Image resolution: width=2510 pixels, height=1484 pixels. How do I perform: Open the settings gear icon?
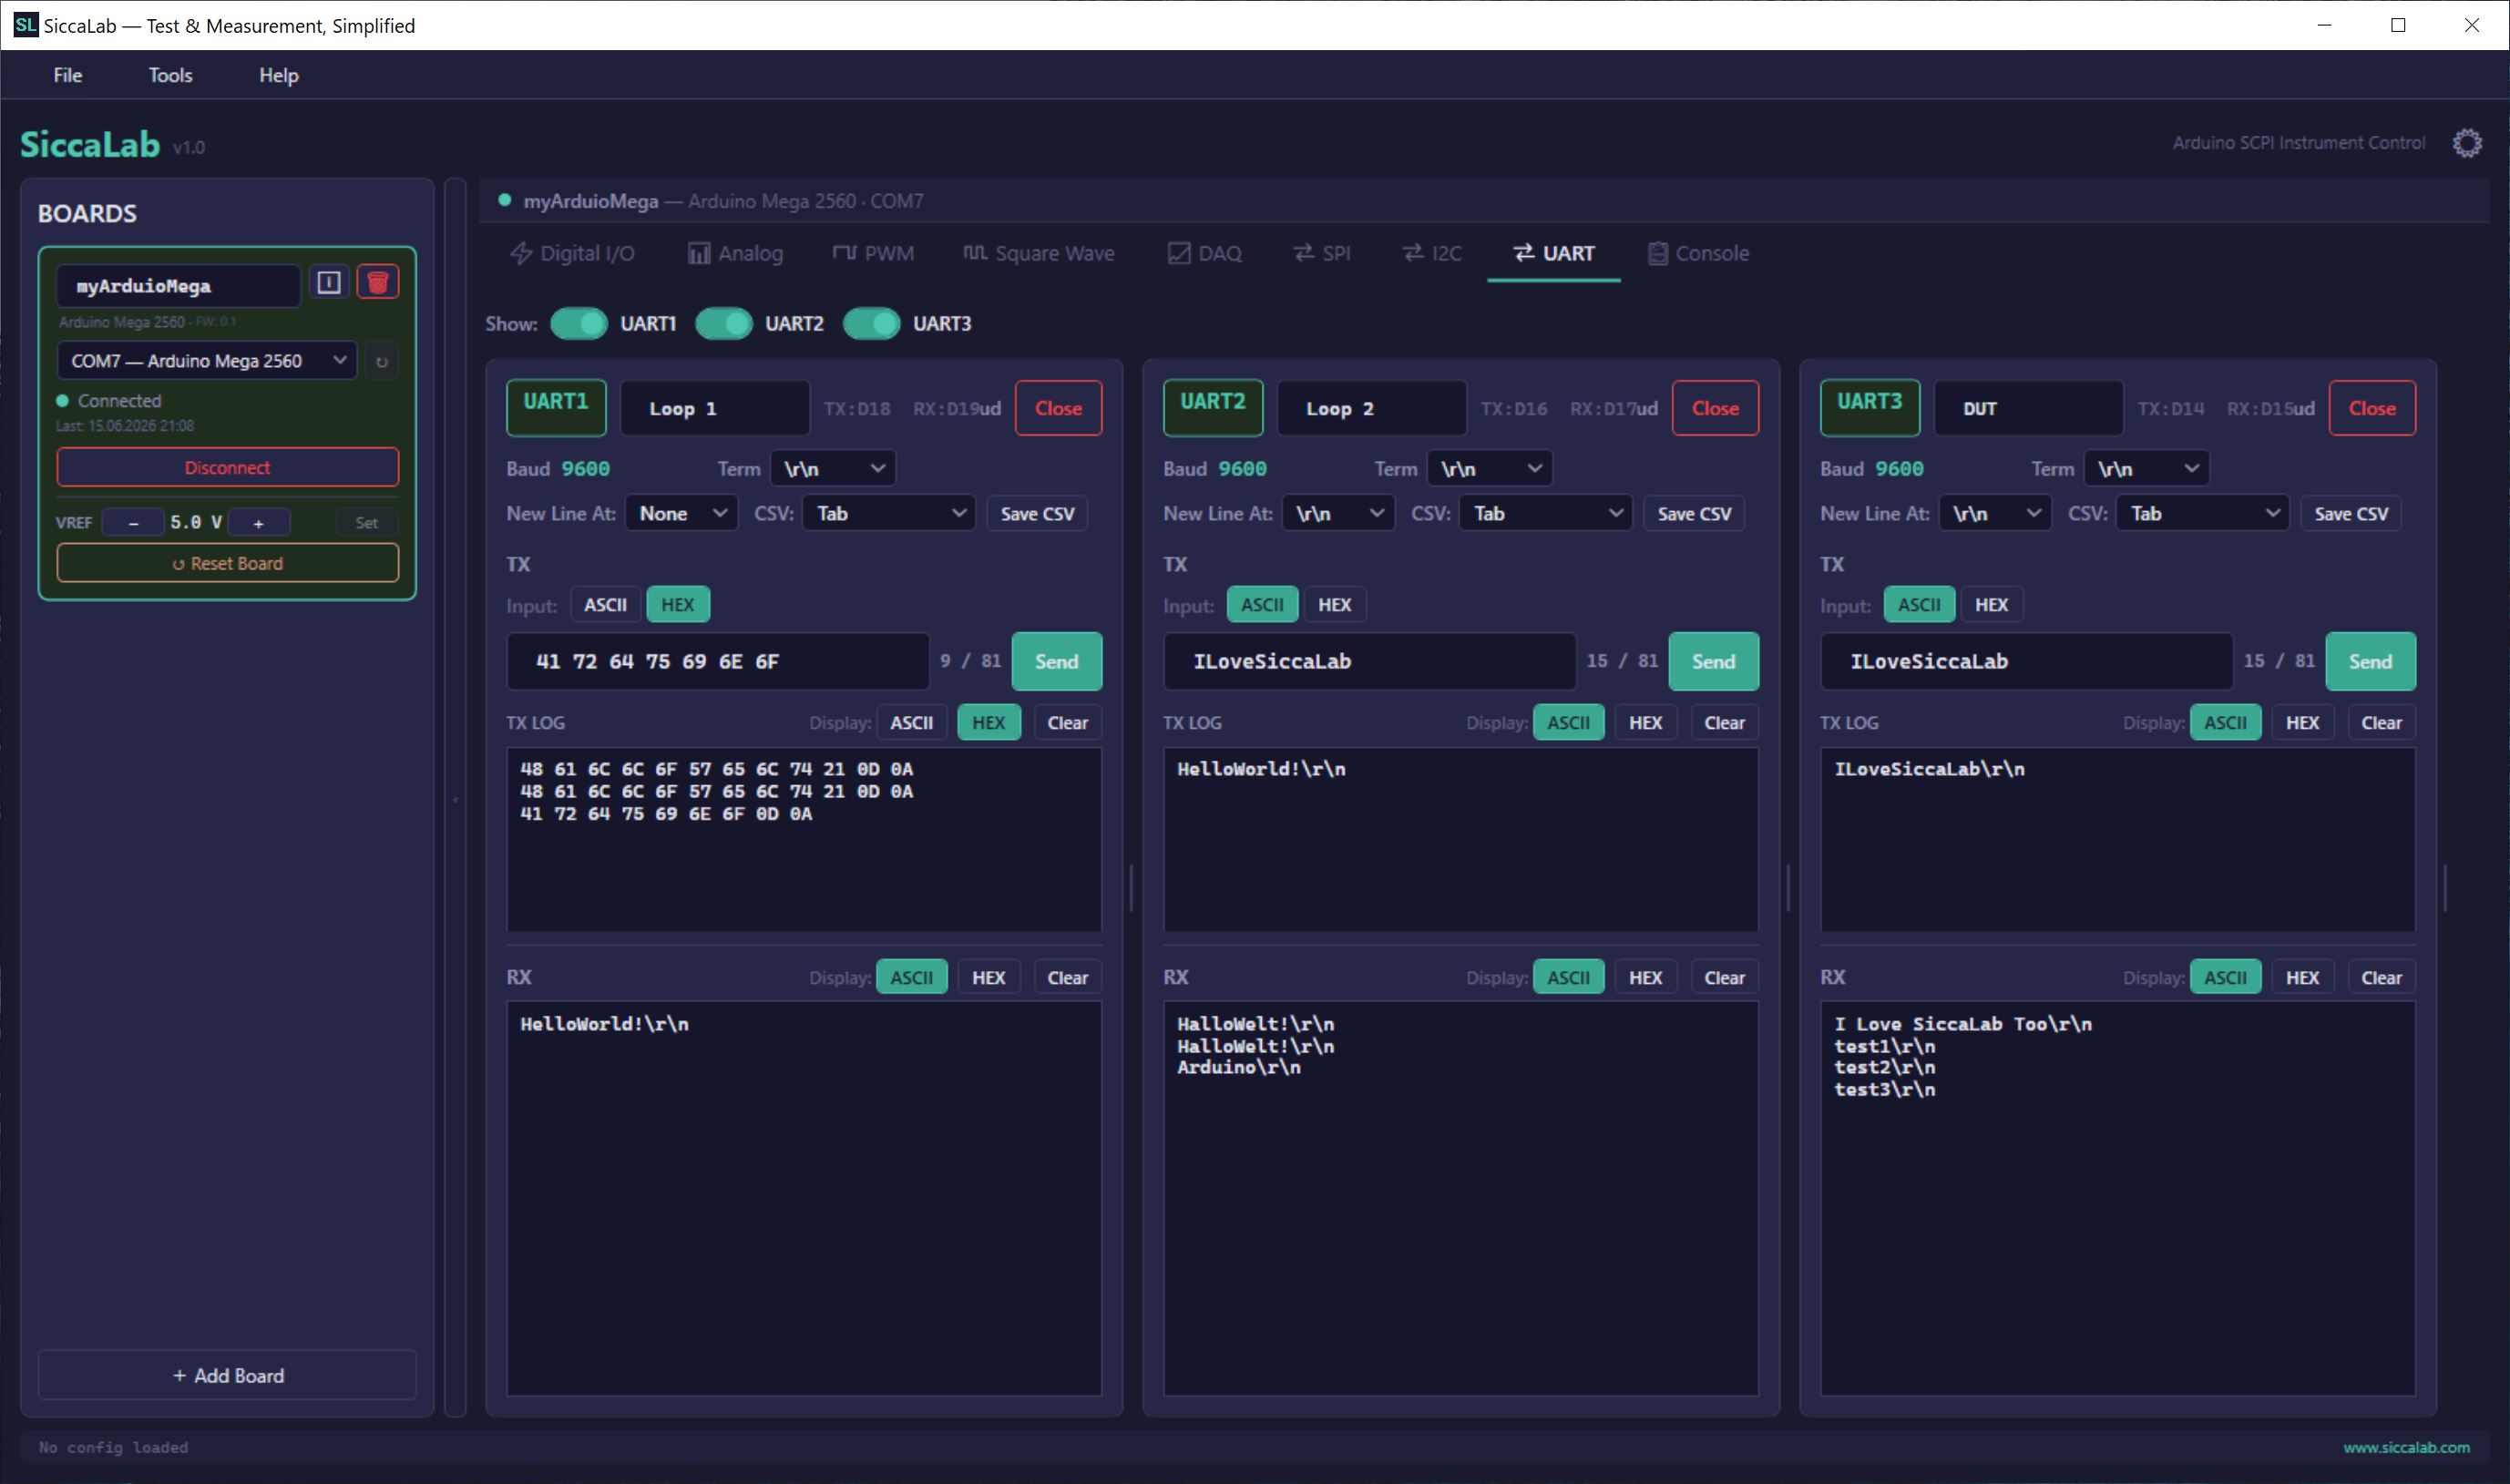tap(2467, 143)
